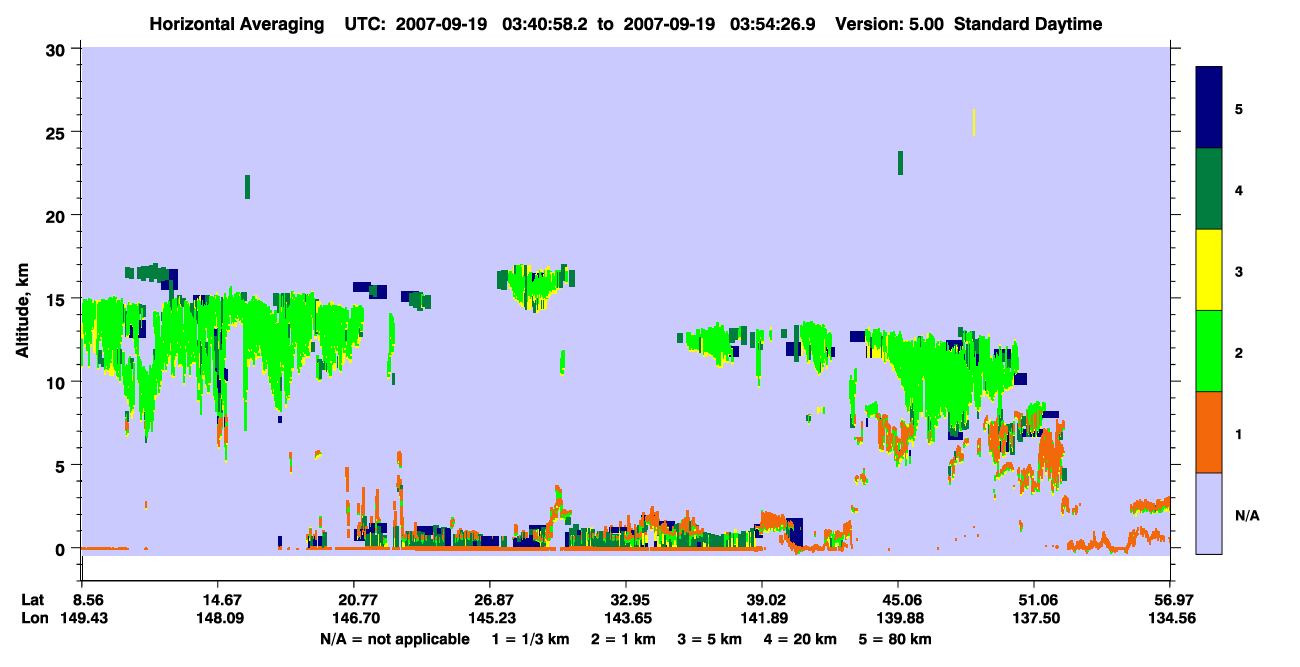Click the legend text '2 = 1 km'

[x=624, y=639]
